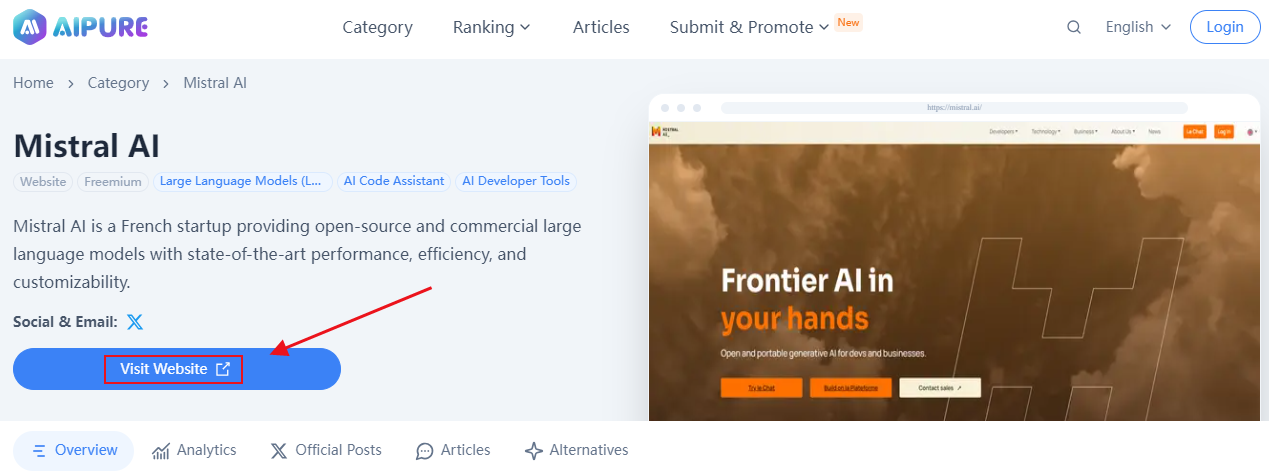Select the Analytics chart icon
The image size is (1269, 473).
click(x=161, y=451)
